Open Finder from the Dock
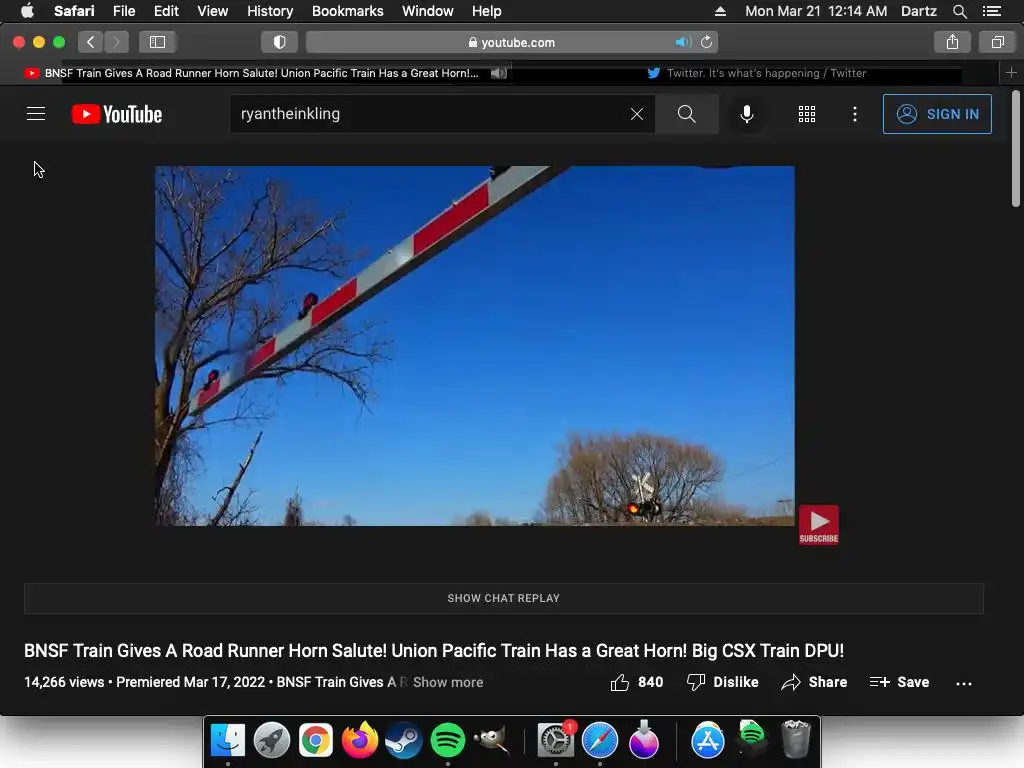This screenshot has width=1024, height=768. click(227, 740)
